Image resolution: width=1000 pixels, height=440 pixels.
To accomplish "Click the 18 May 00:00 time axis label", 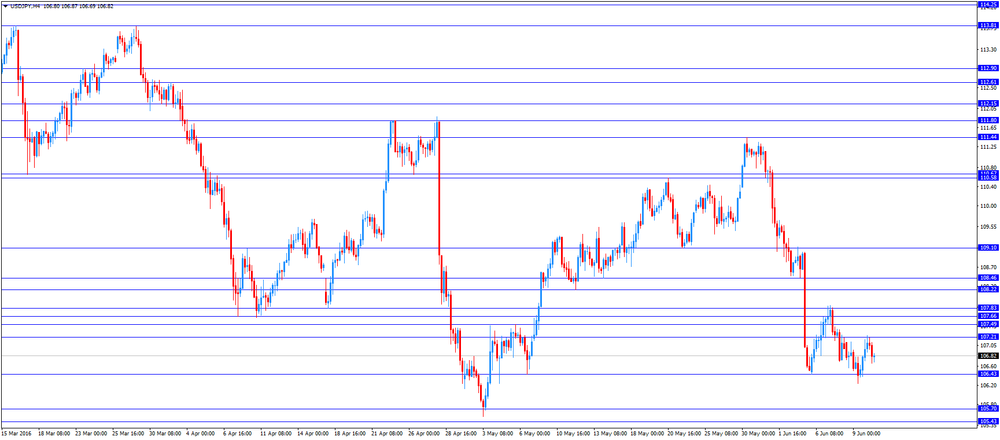I will coord(647,433).
